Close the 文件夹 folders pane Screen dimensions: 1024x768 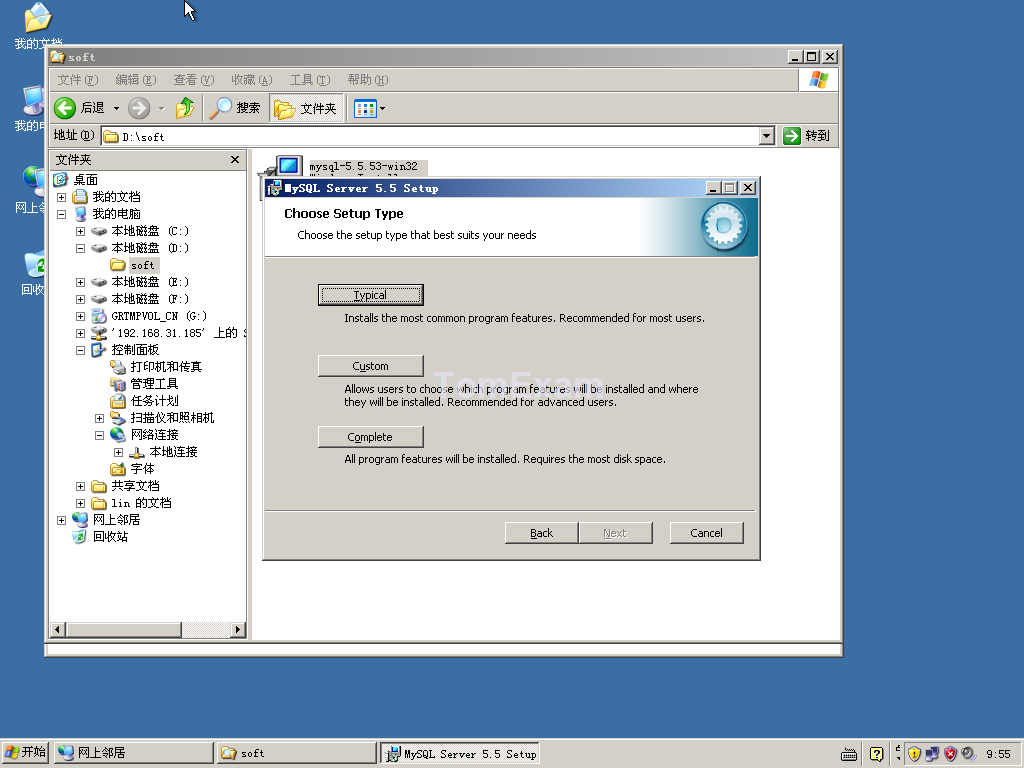click(x=235, y=159)
